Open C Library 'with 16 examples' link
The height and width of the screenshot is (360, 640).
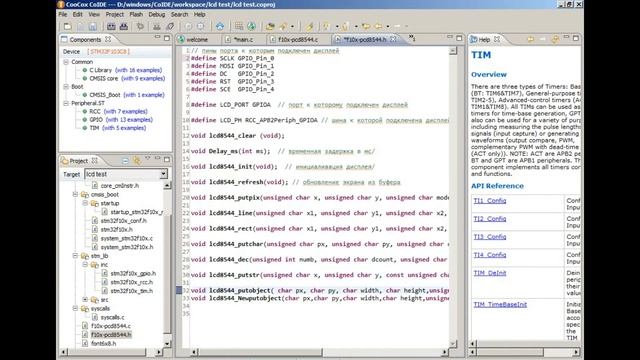coord(138,70)
